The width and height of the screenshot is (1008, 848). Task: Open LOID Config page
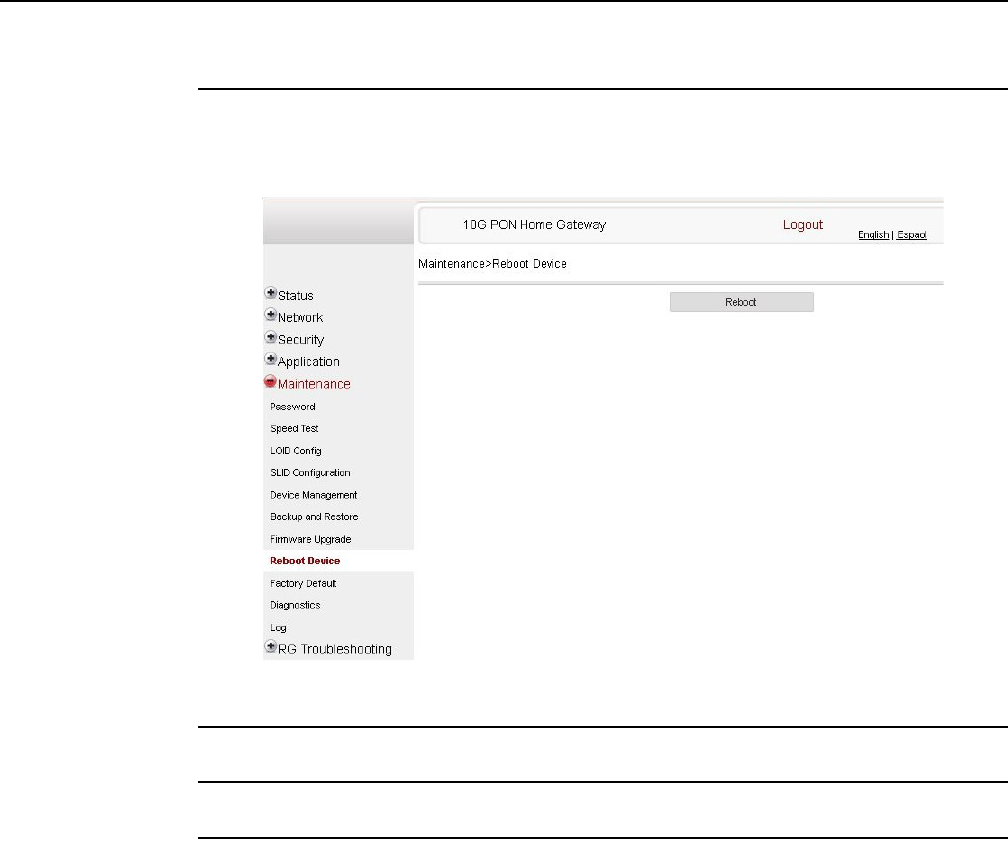pyautogui.click(x=296, y=451)
